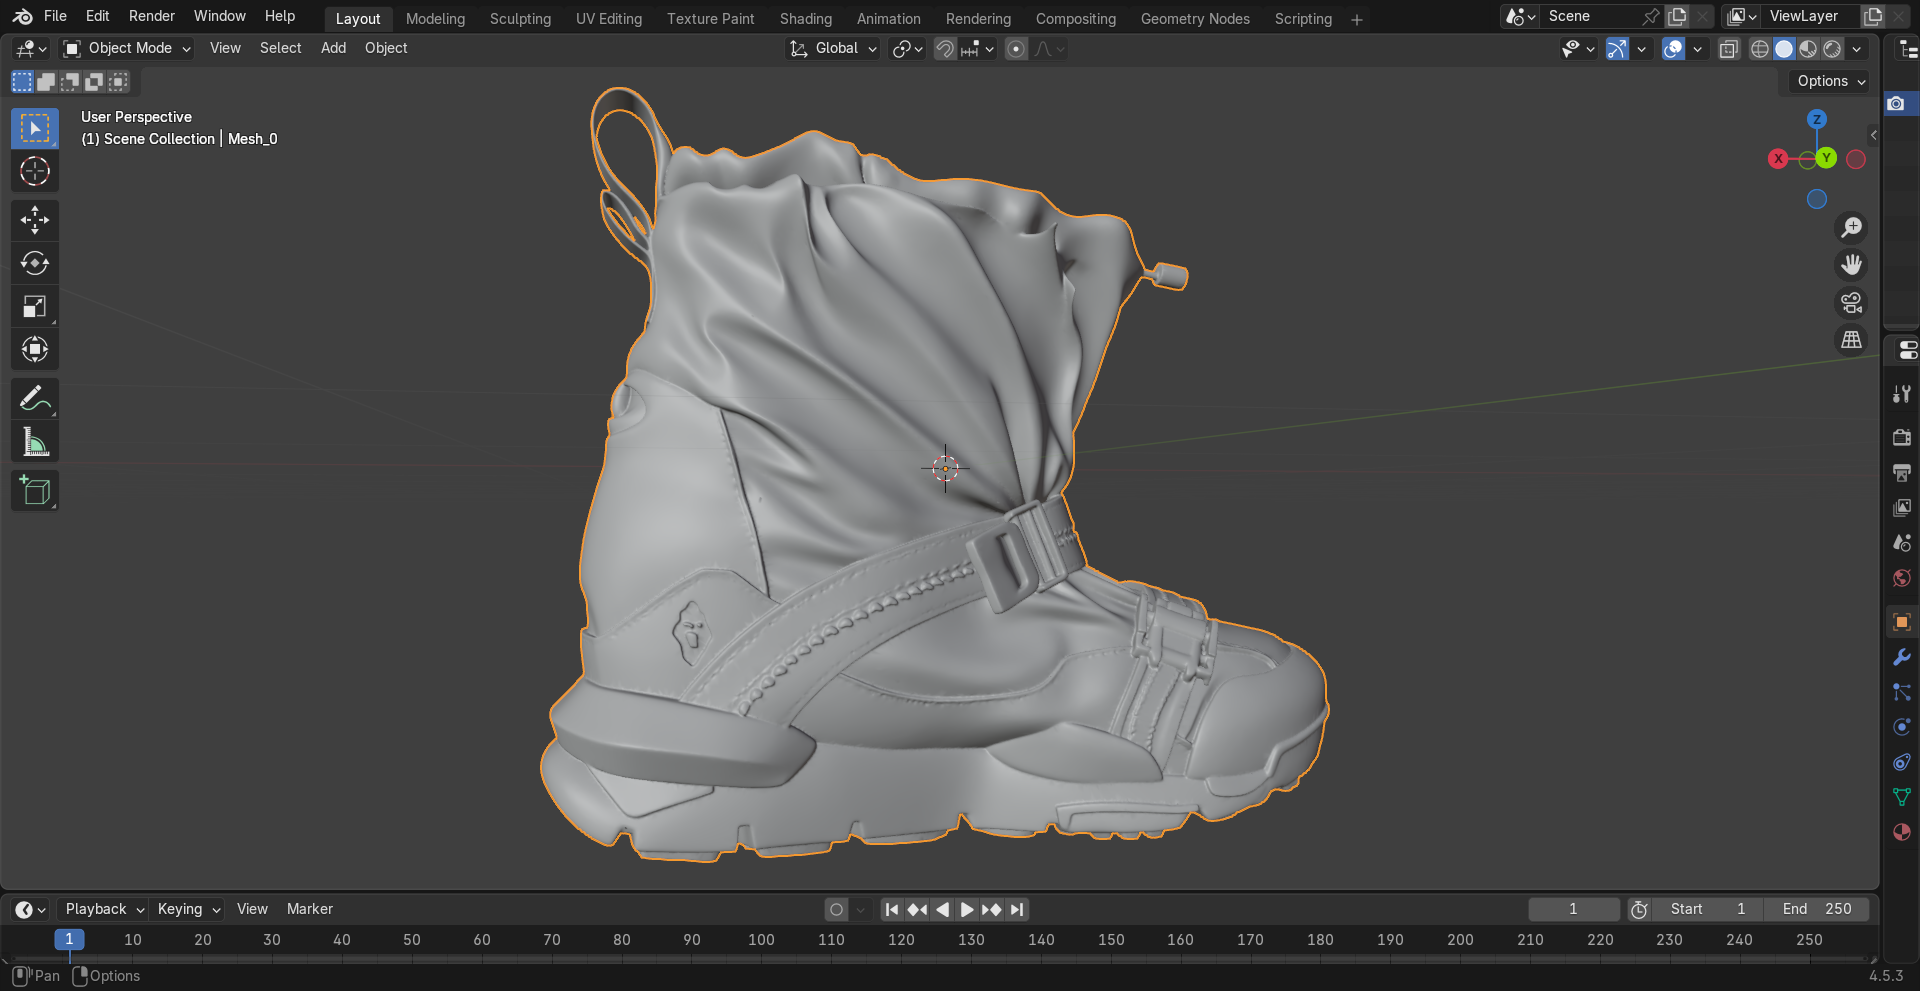Toggle X-Ray viewport mode
This screenshot has height=991, width=1920.
[1729, 48]
